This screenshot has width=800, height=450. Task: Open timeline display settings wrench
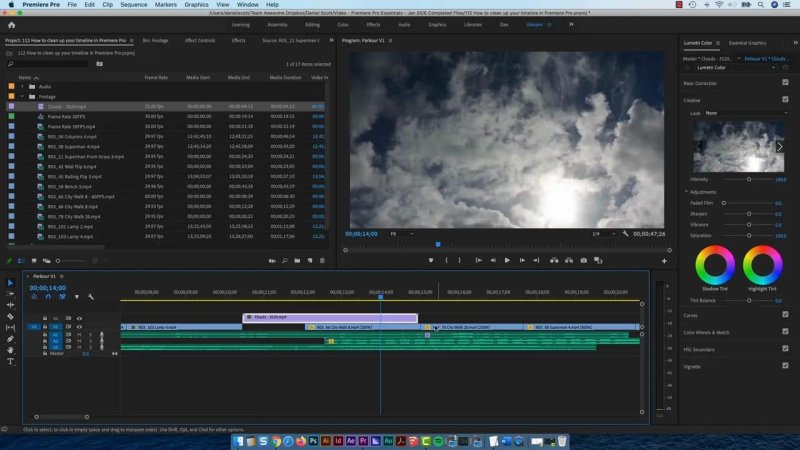91,296
